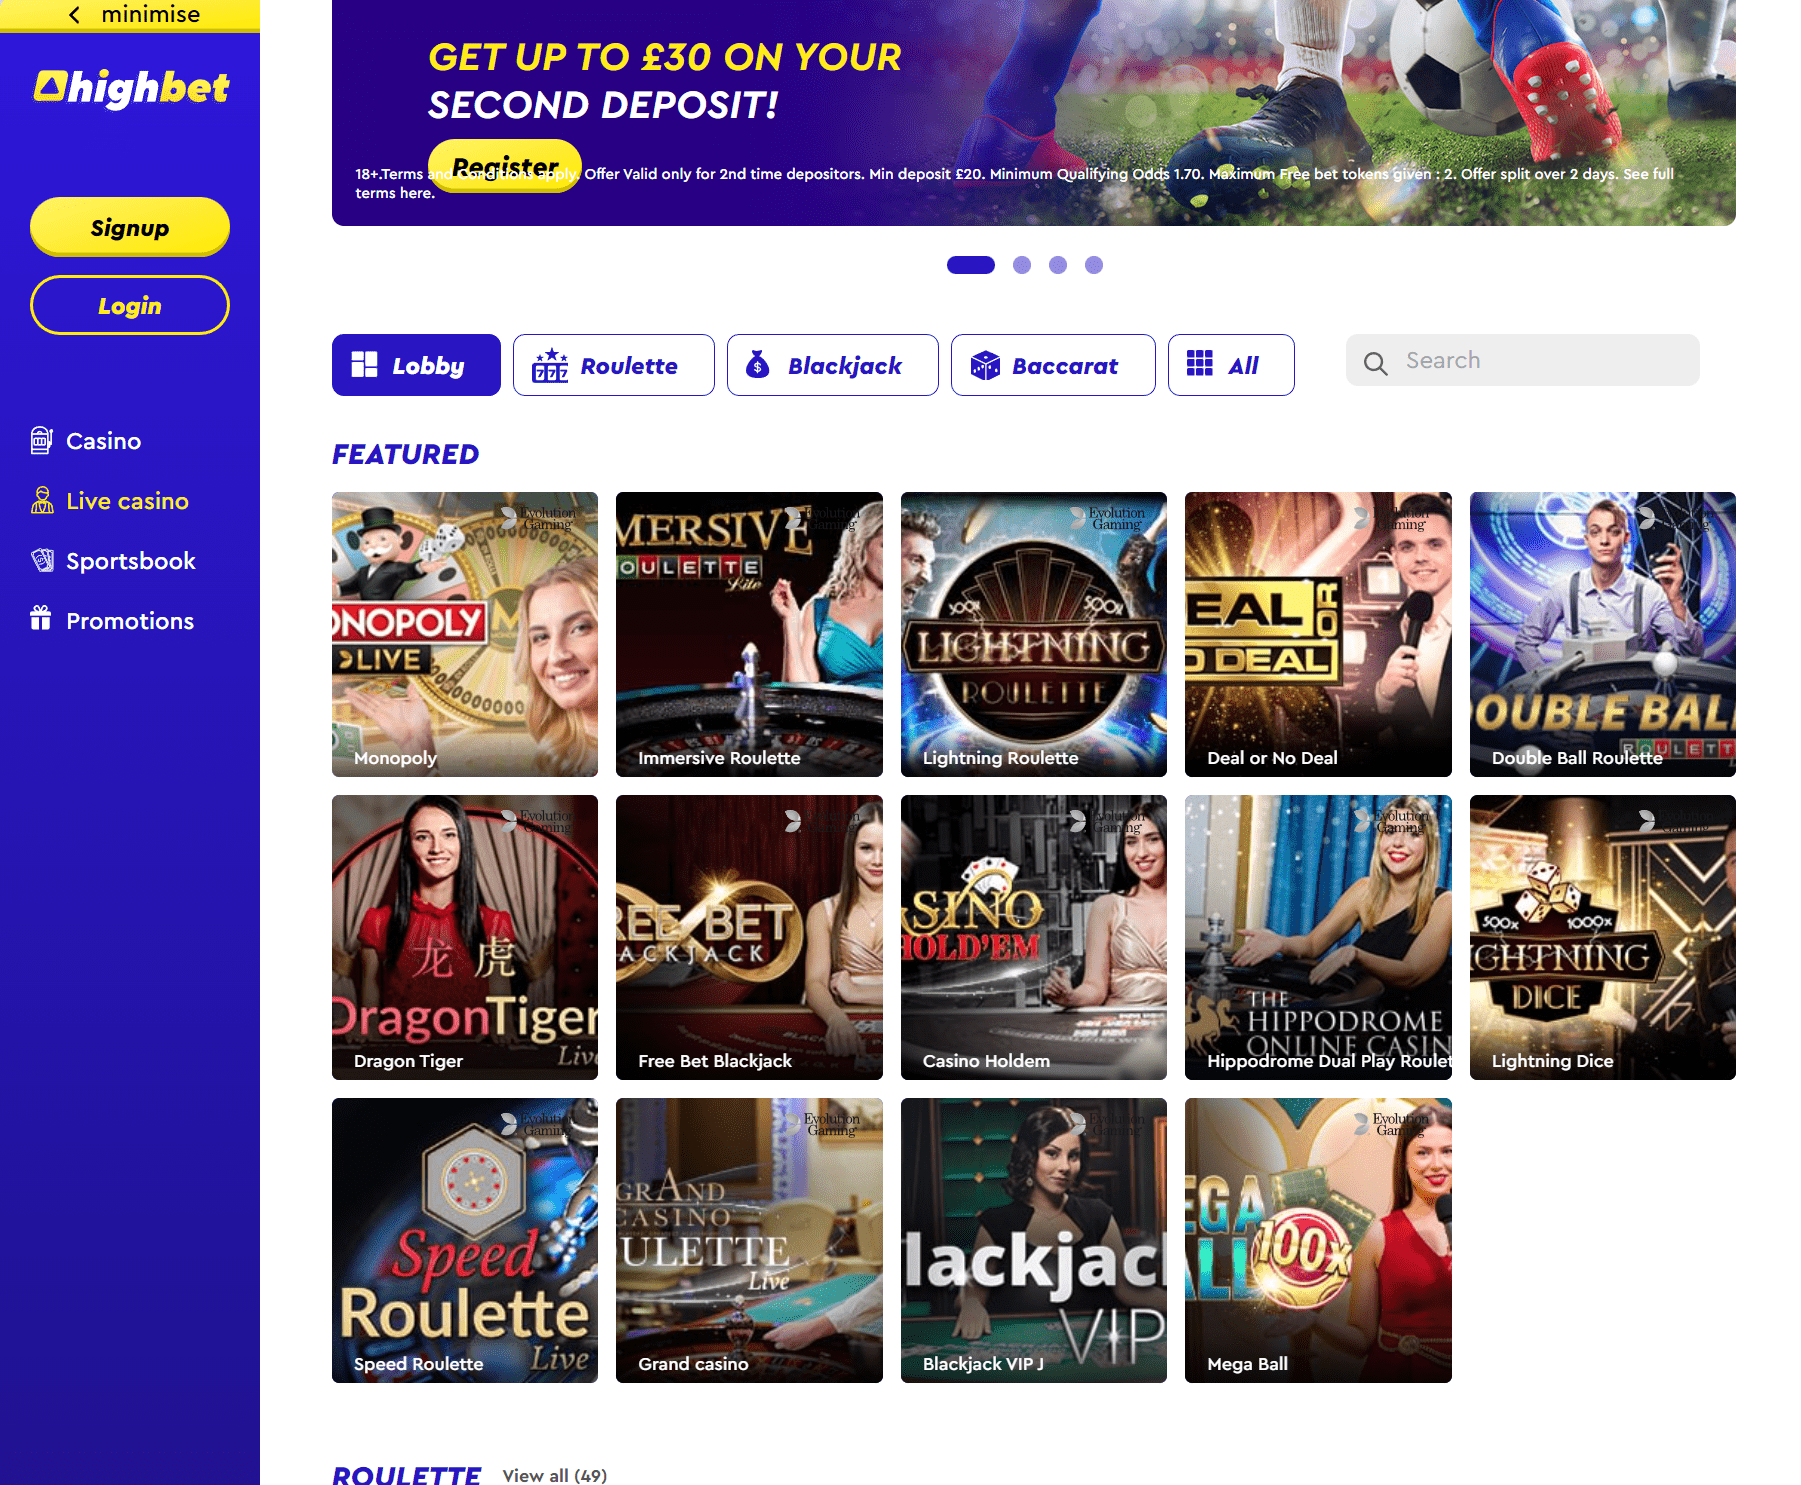Click into the Search games field
Viewport: 1801px width, 1485px height.
click(1522, 360)
